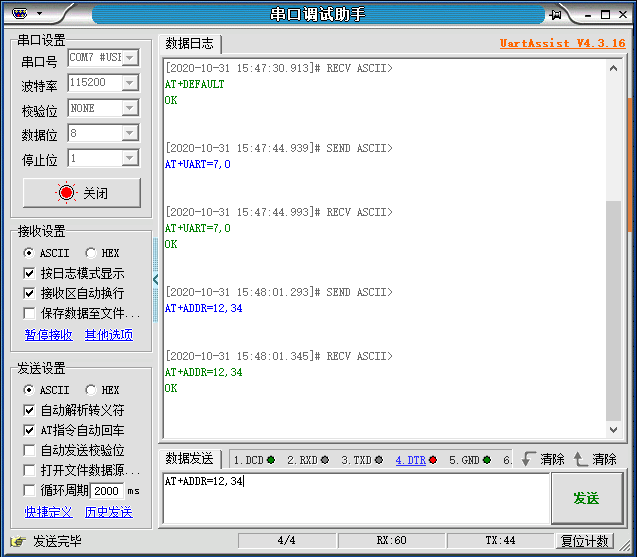The image size is (637, 557).
Task: Click the AT+DEFAULT log line
Action: tap(195, 84)
